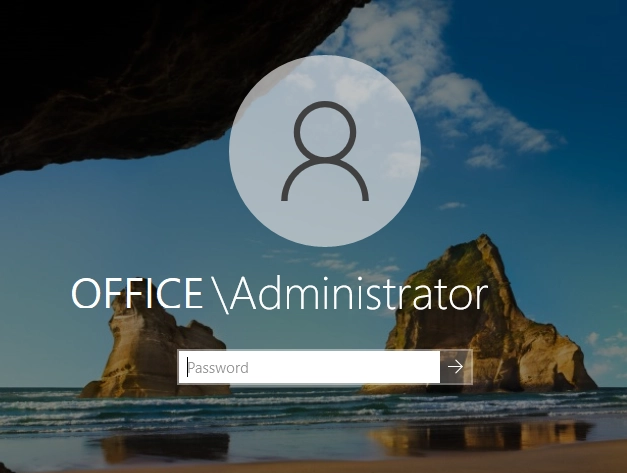Click the OFFICE\Administrator account name

pyautogui.click(x=280, y=294)
